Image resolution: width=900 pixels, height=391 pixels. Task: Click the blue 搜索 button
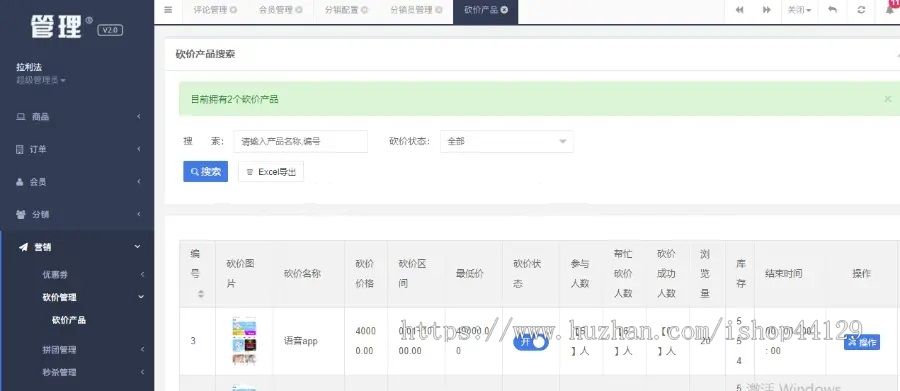pos(205,171)
